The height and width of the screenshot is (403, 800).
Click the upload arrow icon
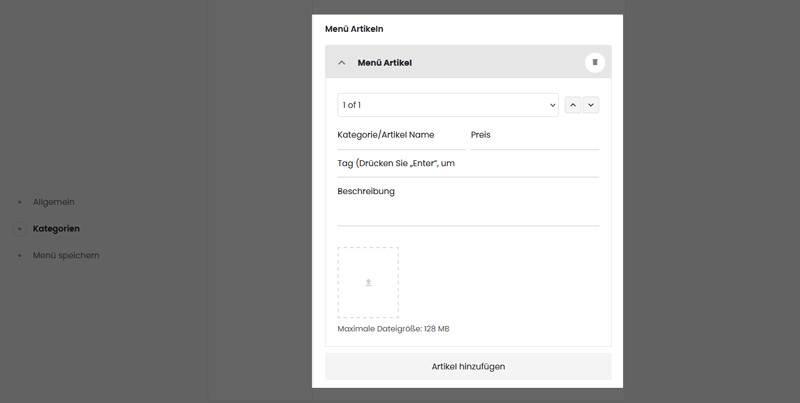coord(368,283)
